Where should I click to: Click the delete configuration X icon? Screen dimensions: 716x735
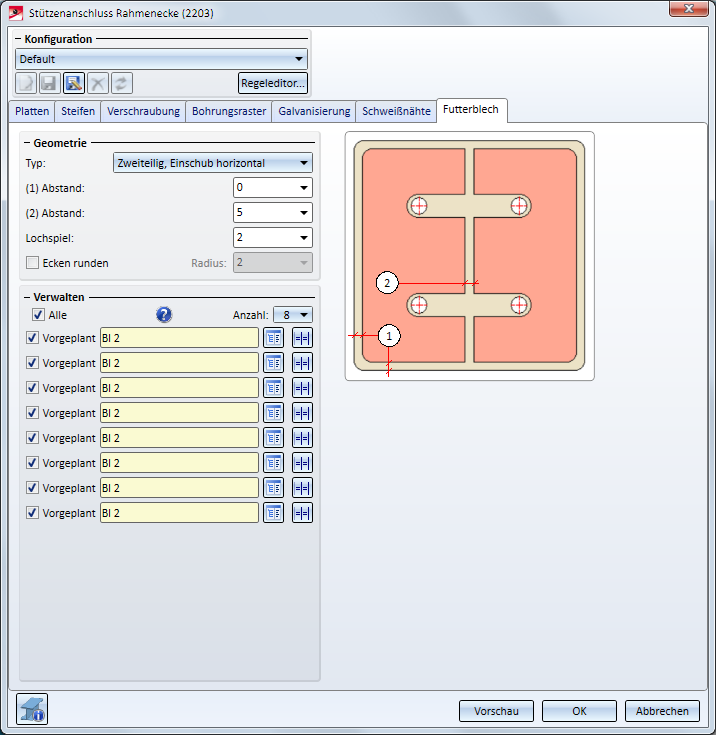pyautogui.click(x=98, y=83)
